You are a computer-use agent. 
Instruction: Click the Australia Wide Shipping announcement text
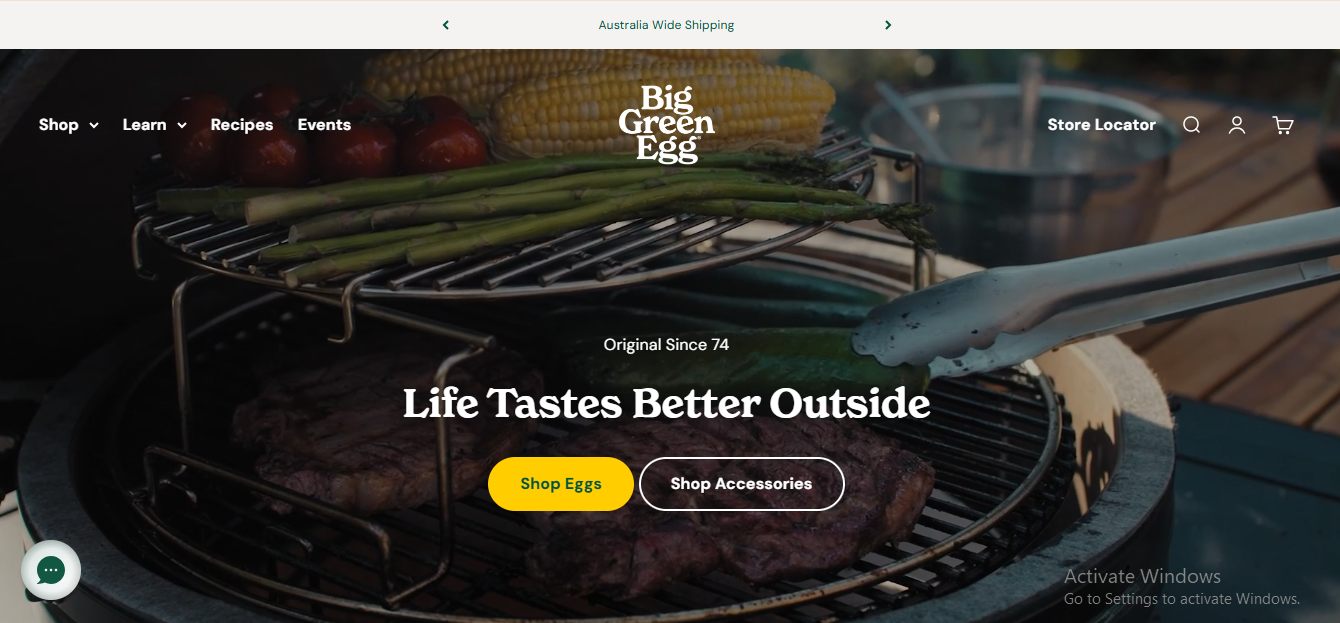pyautogui.click(x=666, y=25)
